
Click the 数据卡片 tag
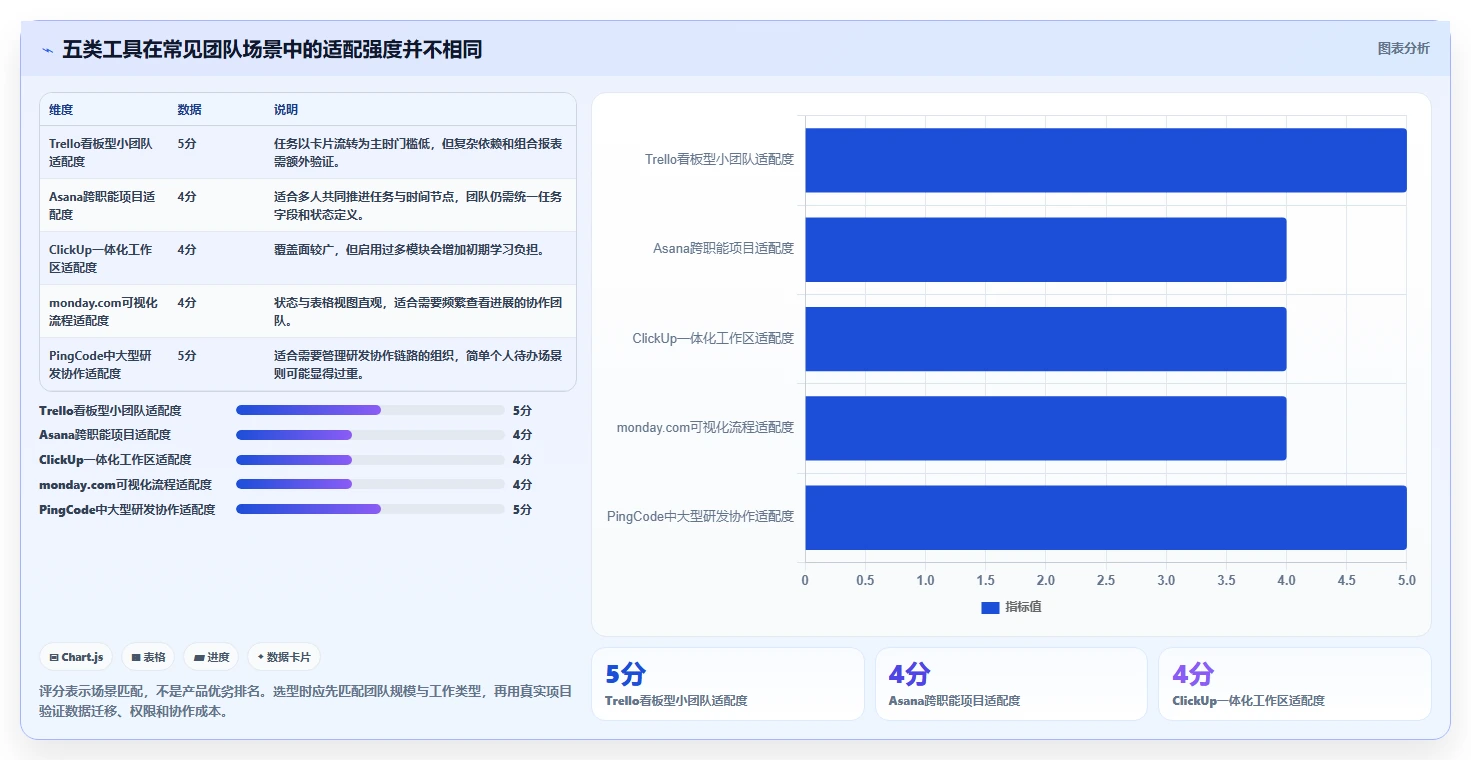[x=284, y=657]
